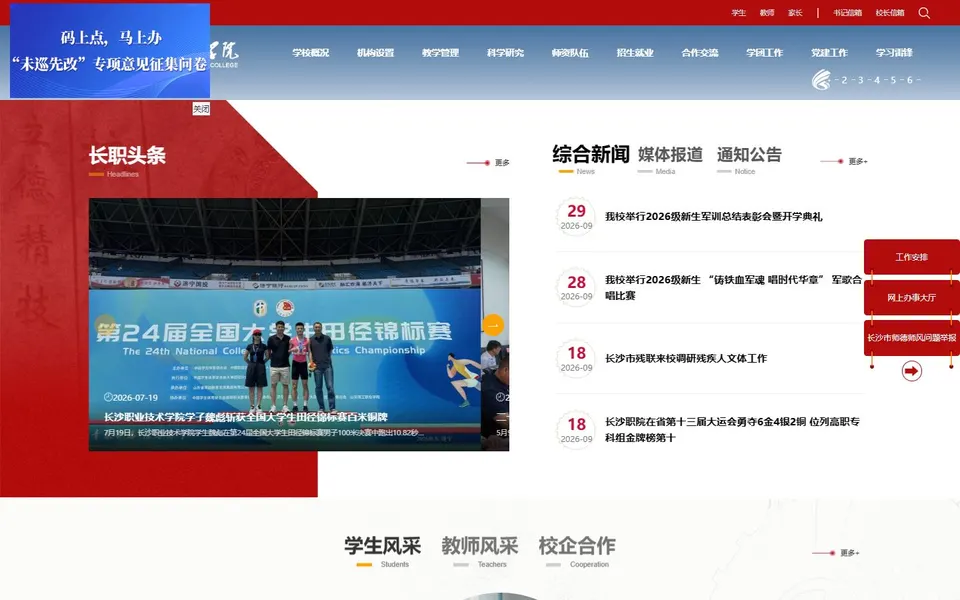960x600 pixels.
Task: Select the 学生风采 tab
Action: (x=383, y=546)
